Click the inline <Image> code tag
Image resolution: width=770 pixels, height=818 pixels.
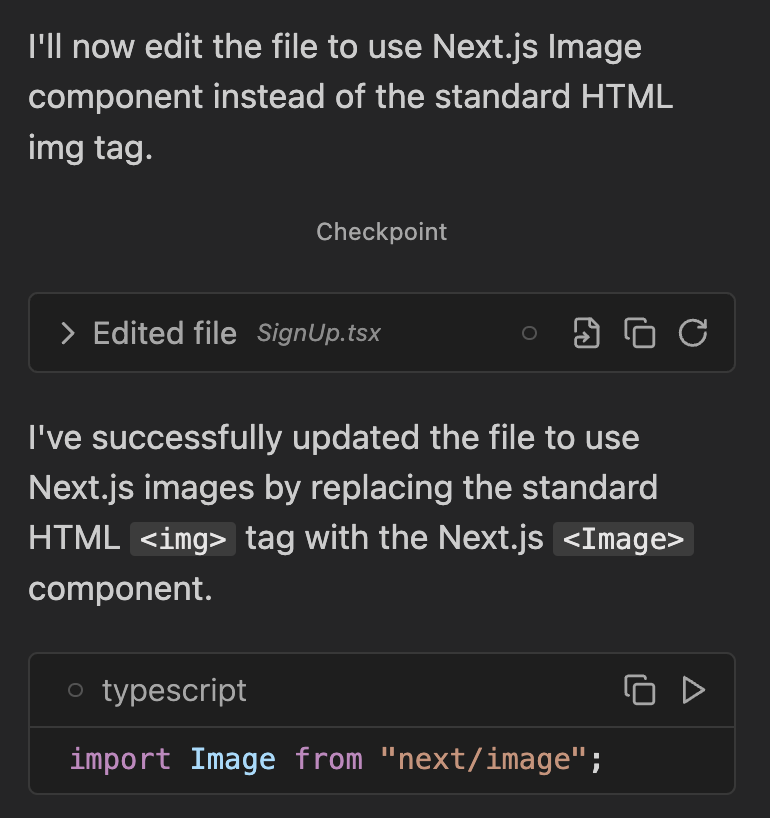coord(623,540)
